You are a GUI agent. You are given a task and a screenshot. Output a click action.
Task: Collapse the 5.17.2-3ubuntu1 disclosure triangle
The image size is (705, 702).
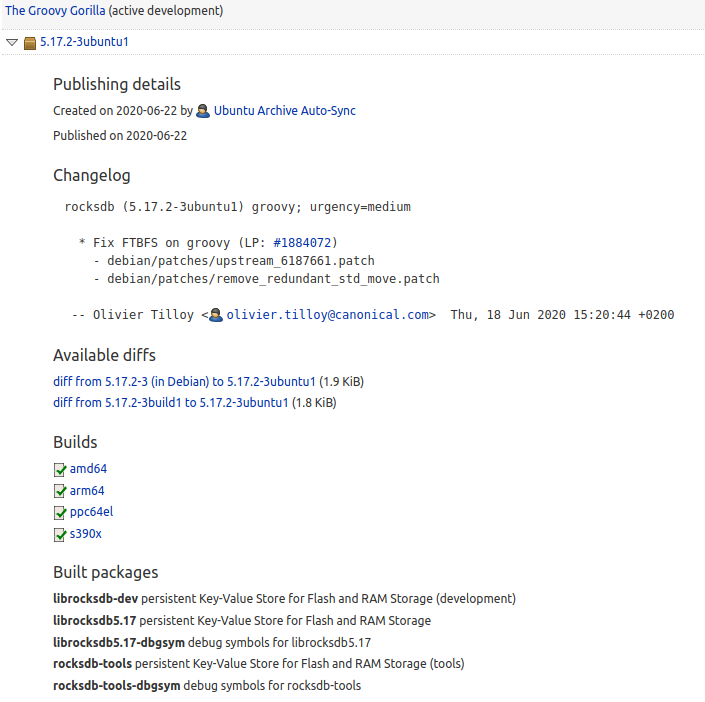tap(12, 43)
